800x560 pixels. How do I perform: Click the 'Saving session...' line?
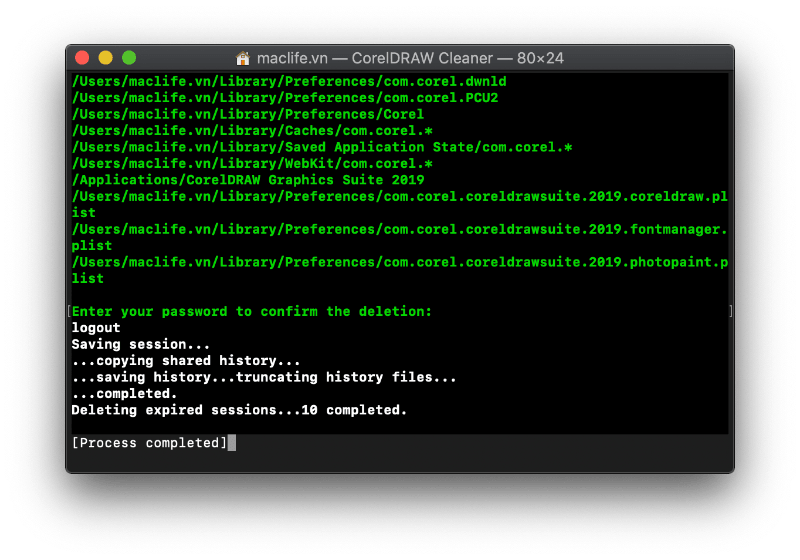[141, 344]
